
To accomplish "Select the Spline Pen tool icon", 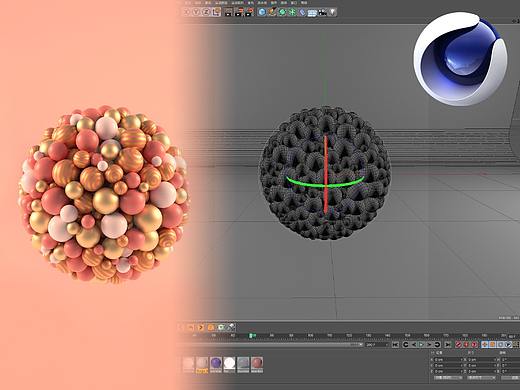I will coord(272,12).
